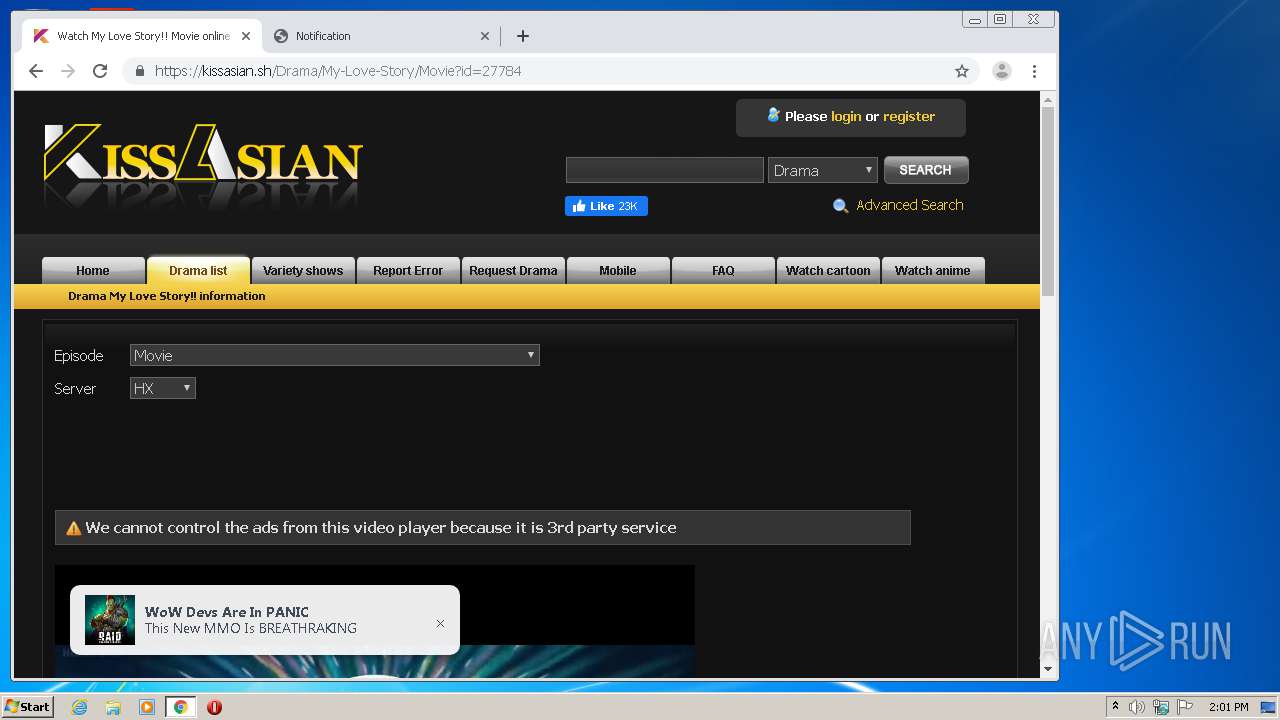Switch to Chrome in the taskbar
This screenshot has height=720, width=1280.
(180, 707)
